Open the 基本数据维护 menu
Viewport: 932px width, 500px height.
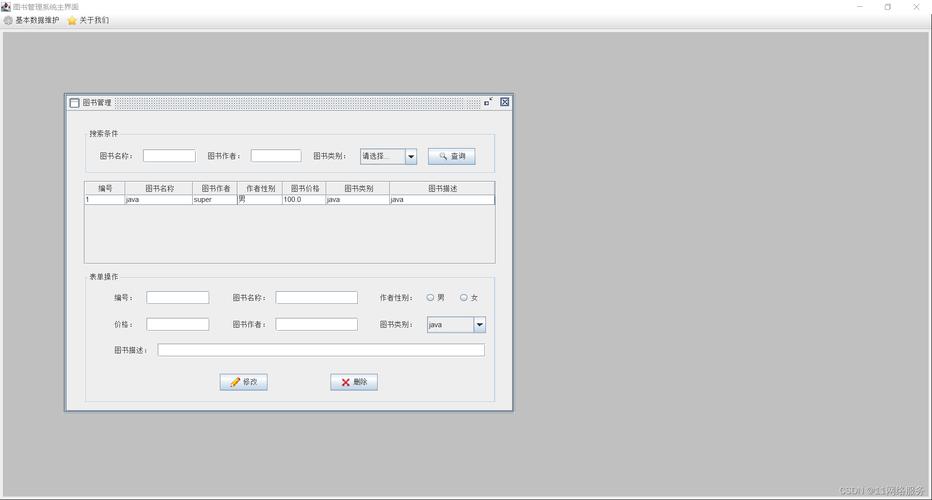pos(32,20)
